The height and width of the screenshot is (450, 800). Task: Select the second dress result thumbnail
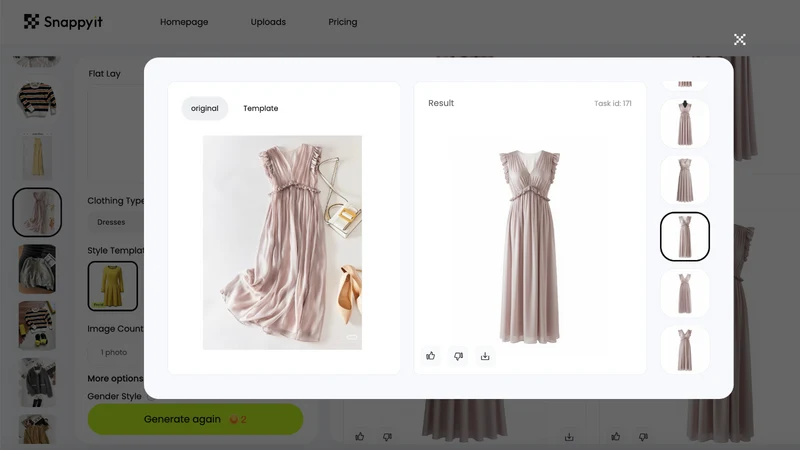coord(685,180)
